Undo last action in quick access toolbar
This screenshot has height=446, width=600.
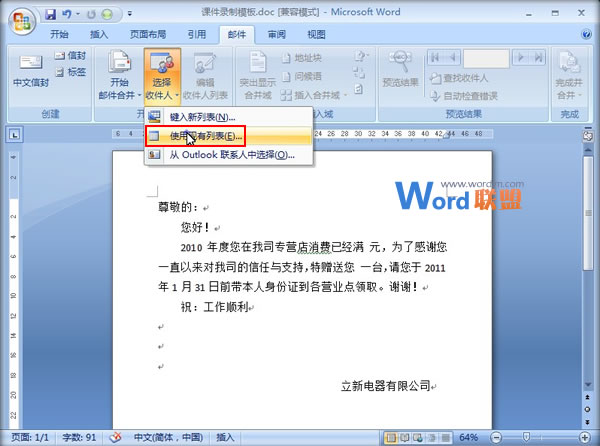[67, 14]
